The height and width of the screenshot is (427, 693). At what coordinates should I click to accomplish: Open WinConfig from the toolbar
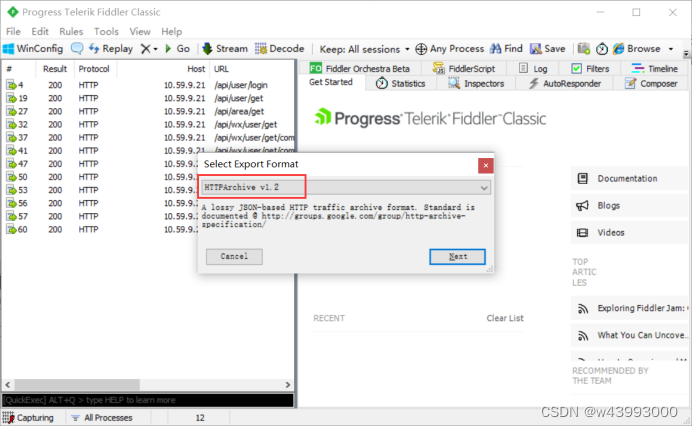point(33,49)
